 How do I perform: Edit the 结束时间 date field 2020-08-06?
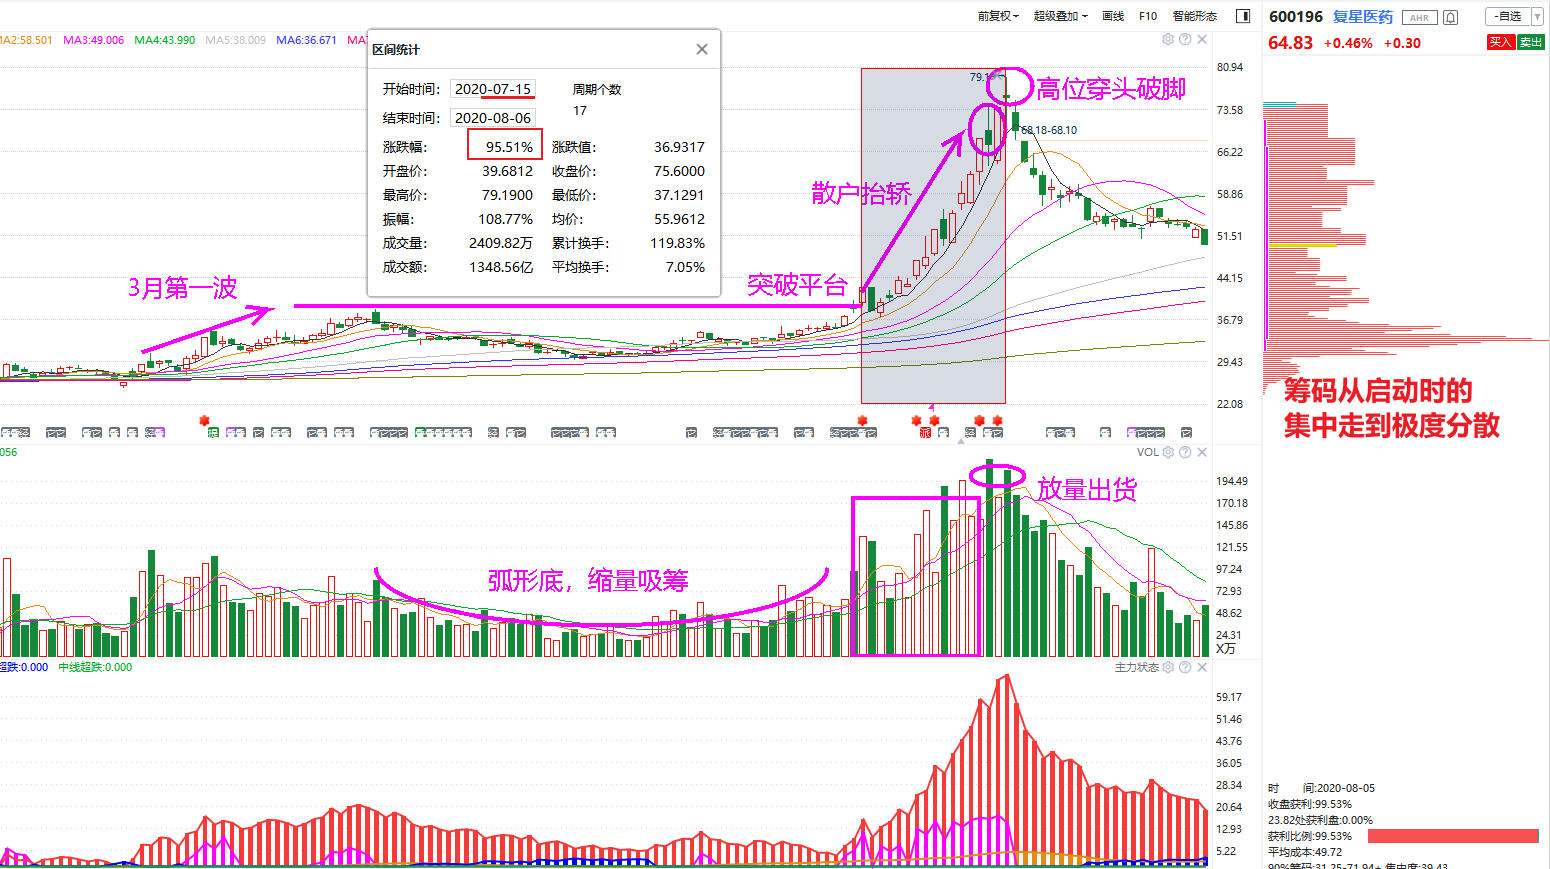tap(492, 118)
